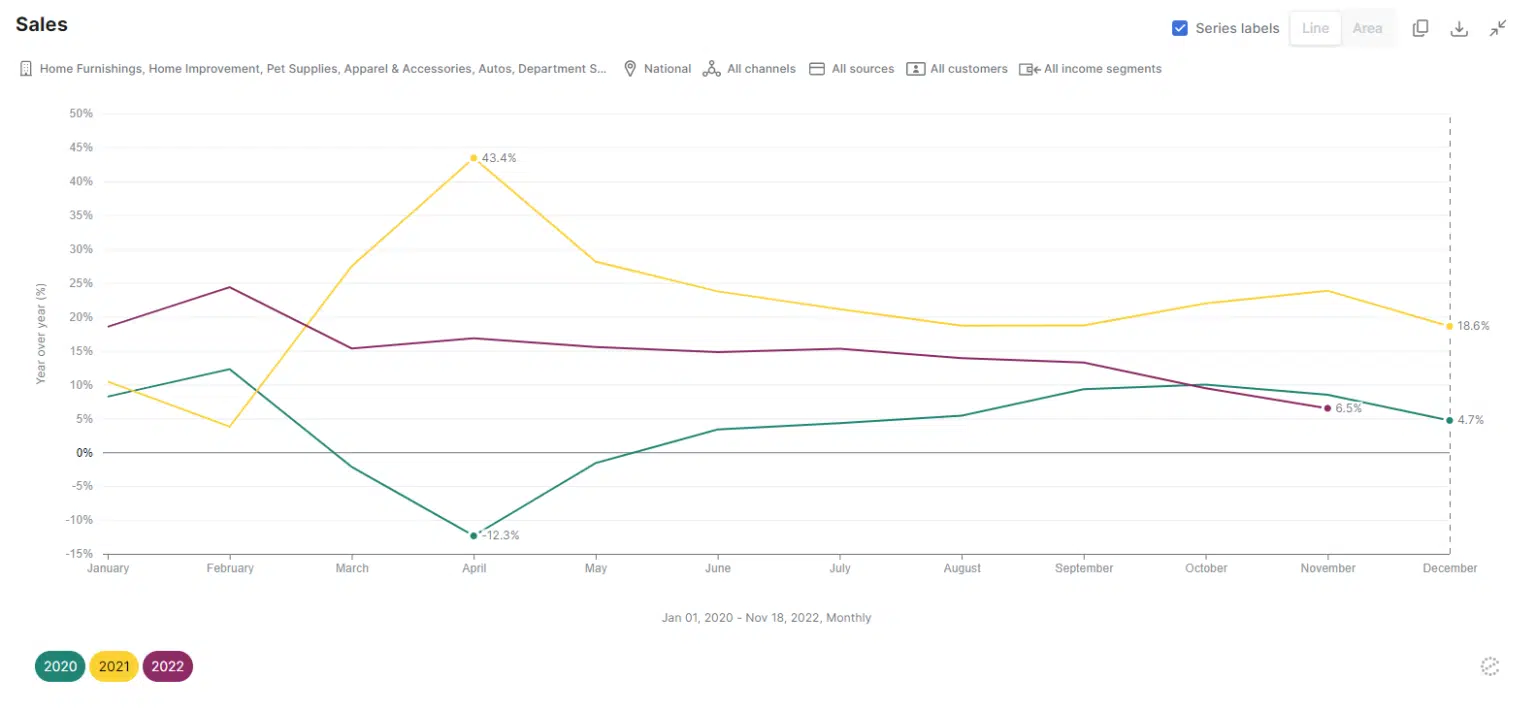The image size is (1536, 711).
Task: Uncheck the Series labels checkbox
Action: [x=1180, y=28]
